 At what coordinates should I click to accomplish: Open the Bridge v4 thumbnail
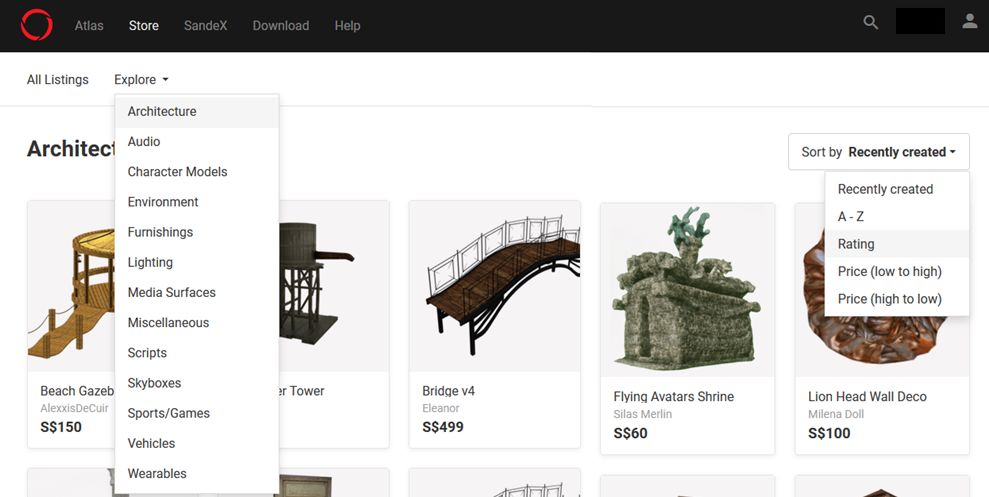point(494,285)
